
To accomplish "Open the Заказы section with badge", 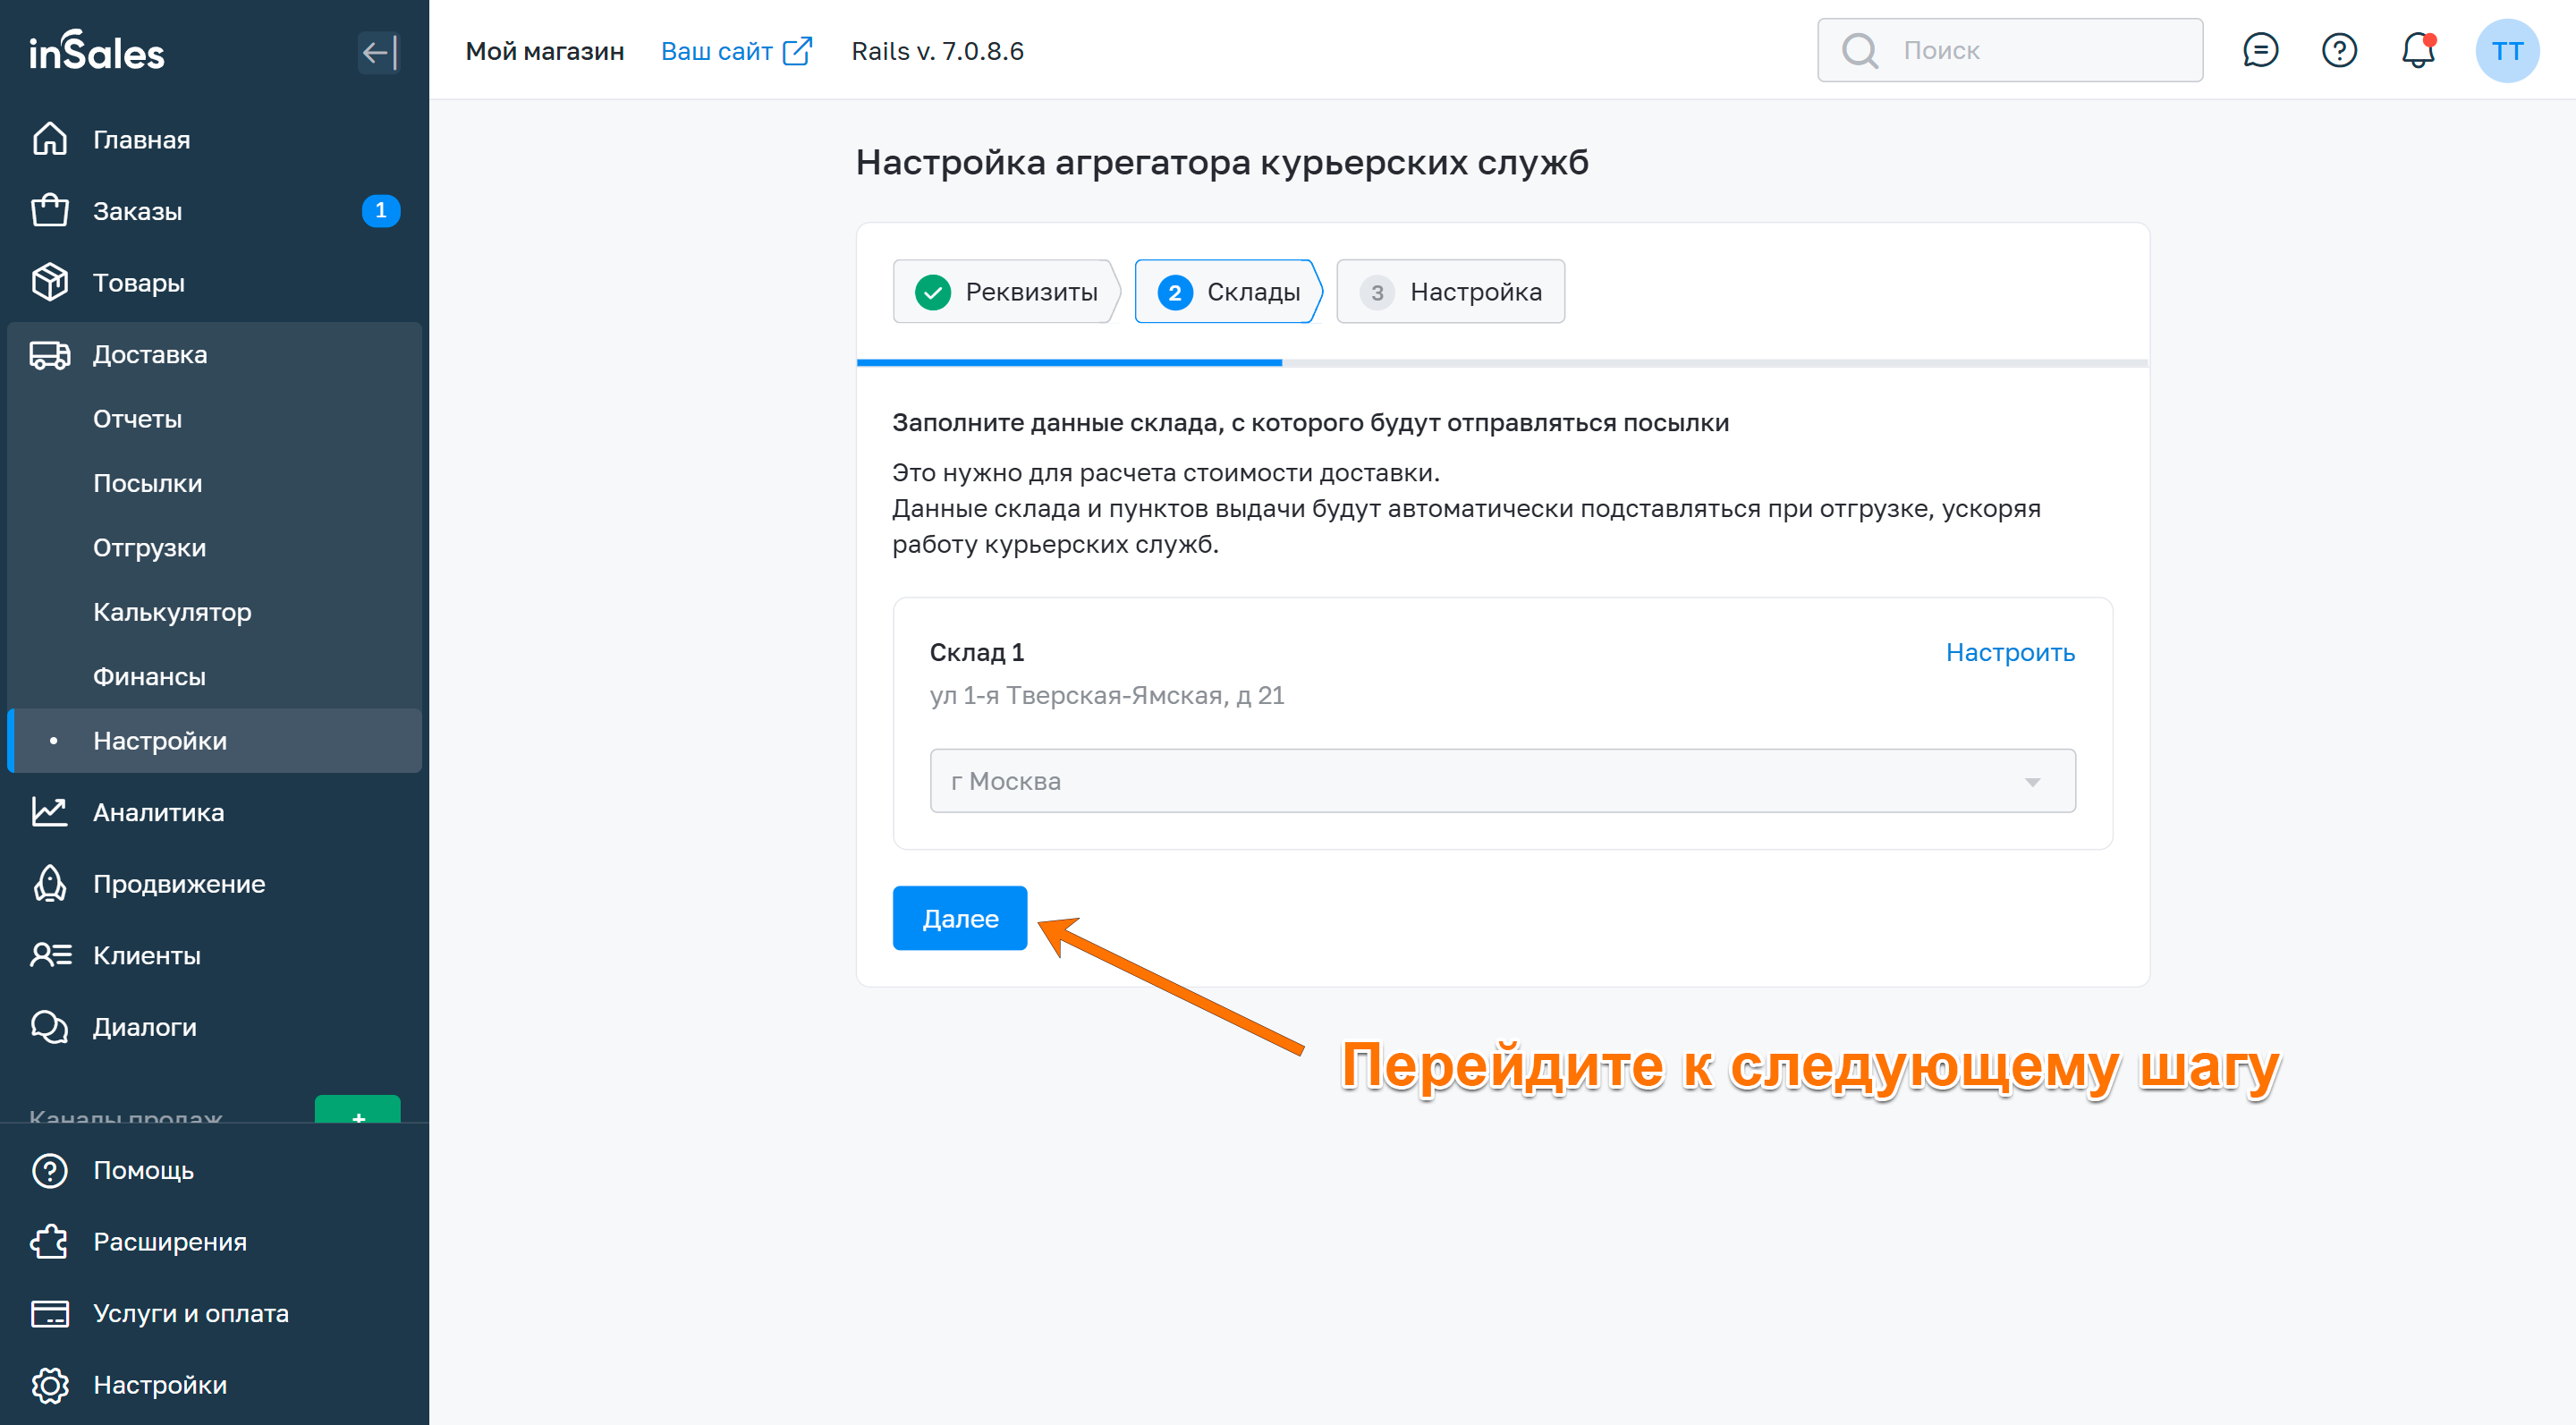I will (x=137, y=211).
